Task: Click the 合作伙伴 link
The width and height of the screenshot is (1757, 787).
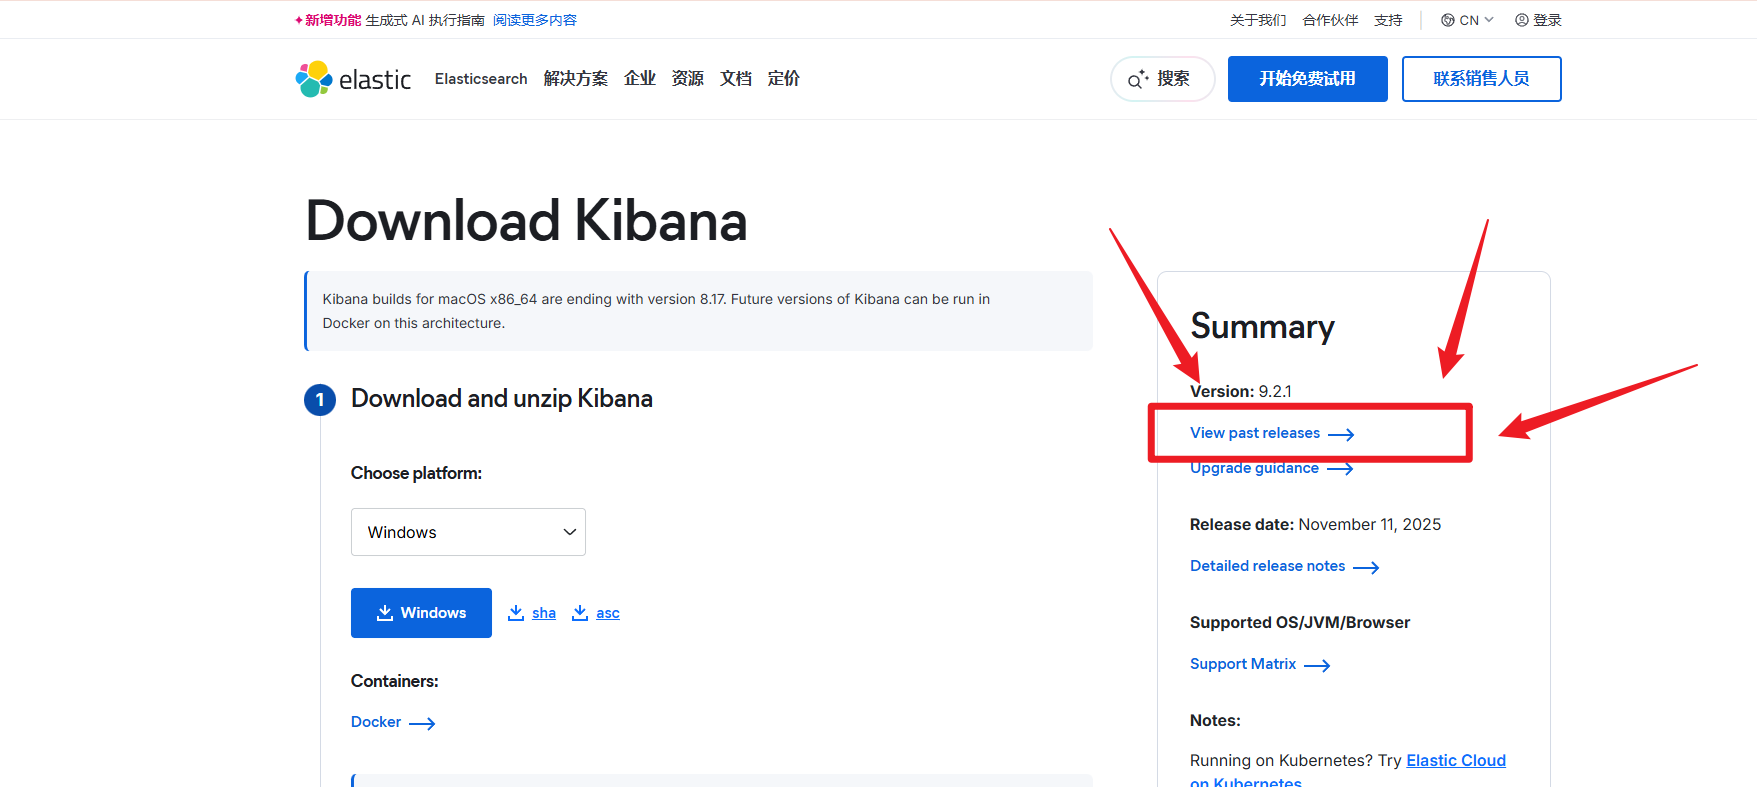Action: click(1330, 20)
